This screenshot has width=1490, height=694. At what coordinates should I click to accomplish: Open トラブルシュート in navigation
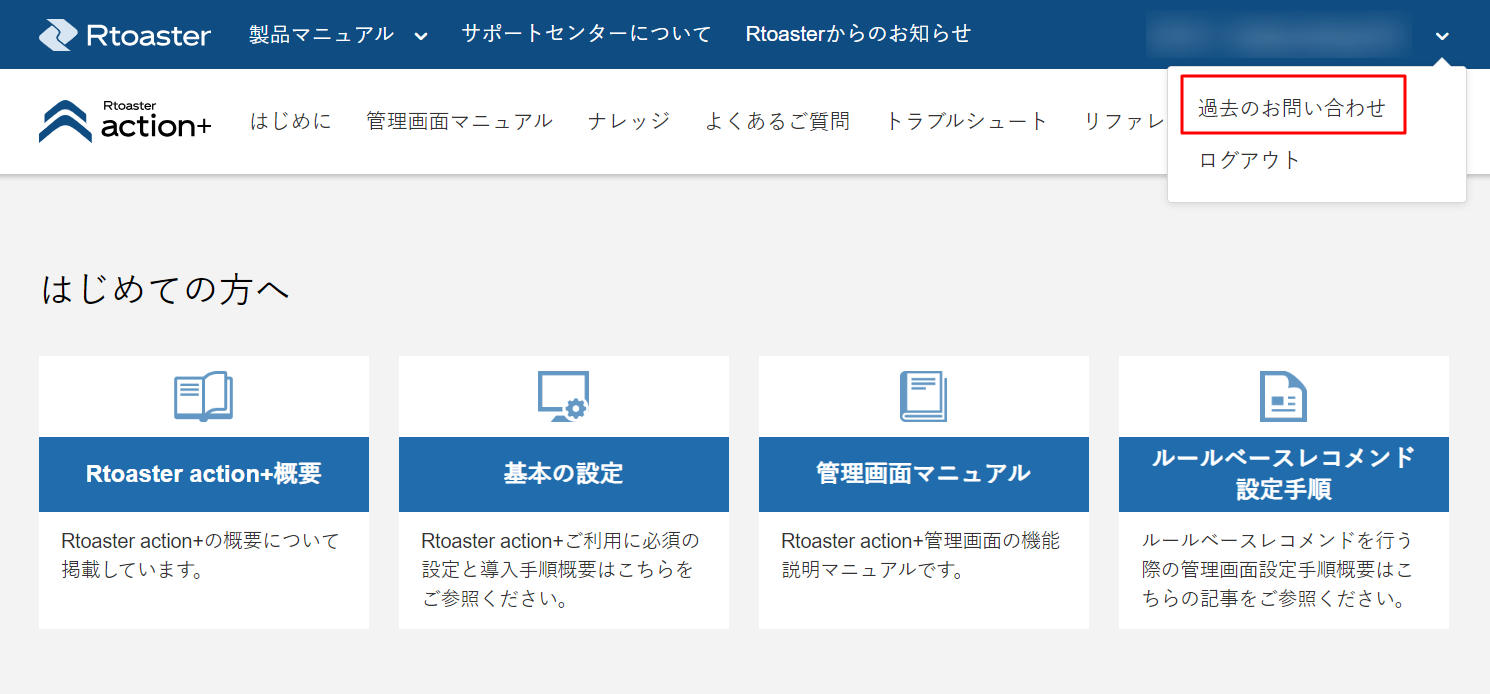(967, 122)
